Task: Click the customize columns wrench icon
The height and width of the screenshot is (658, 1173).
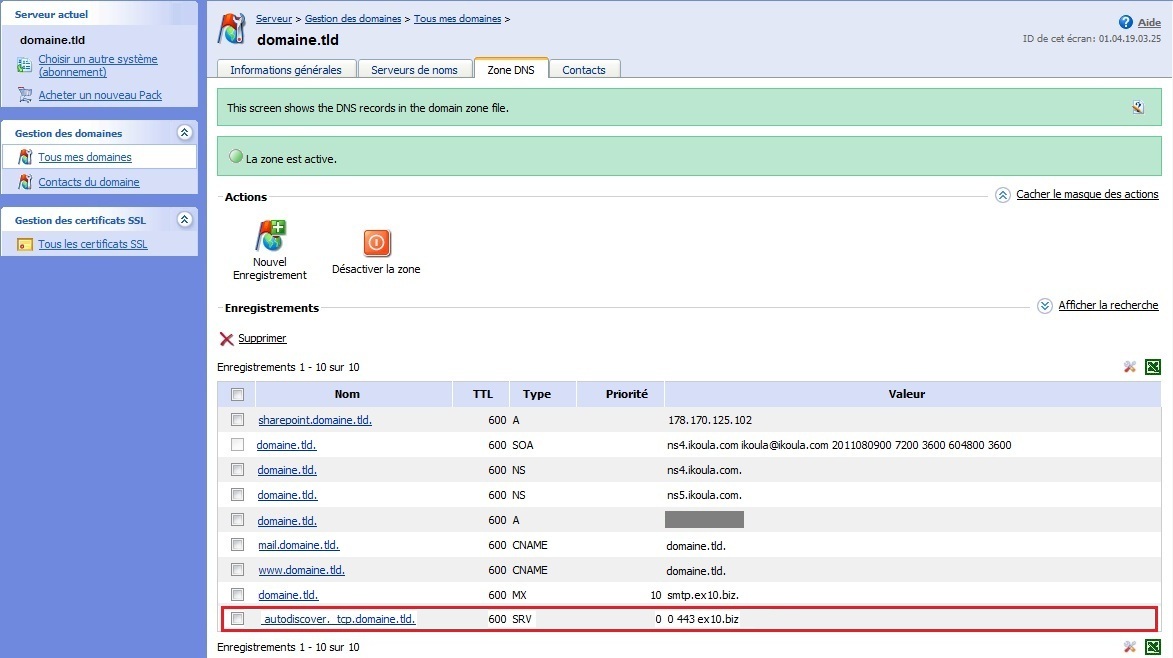Action: click(1131, 367)
